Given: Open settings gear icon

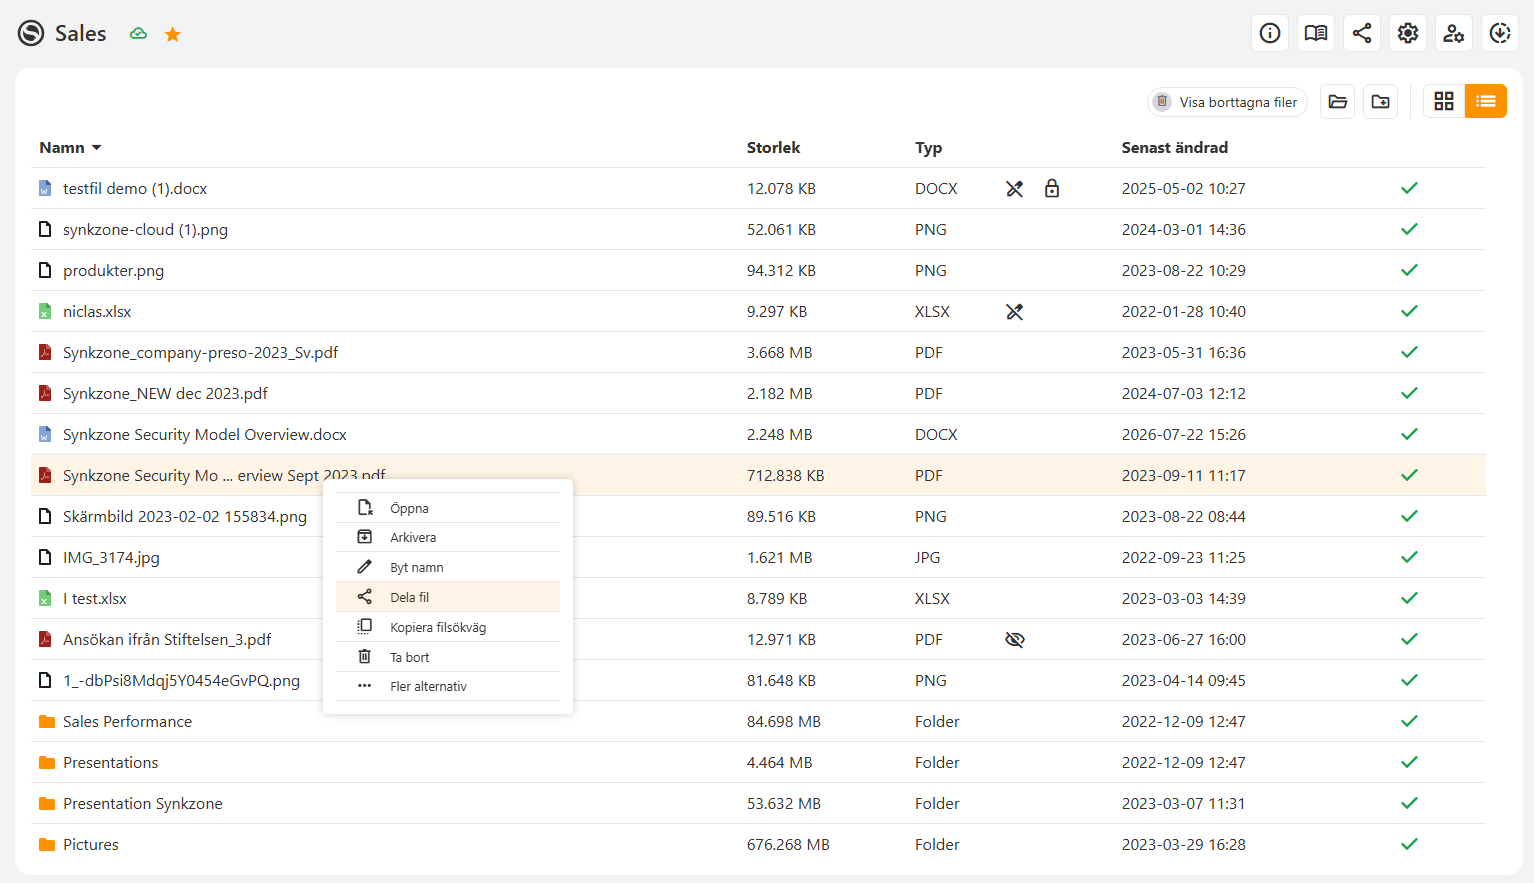Looking at the screenshot, I should click(x=1408, y=33).
